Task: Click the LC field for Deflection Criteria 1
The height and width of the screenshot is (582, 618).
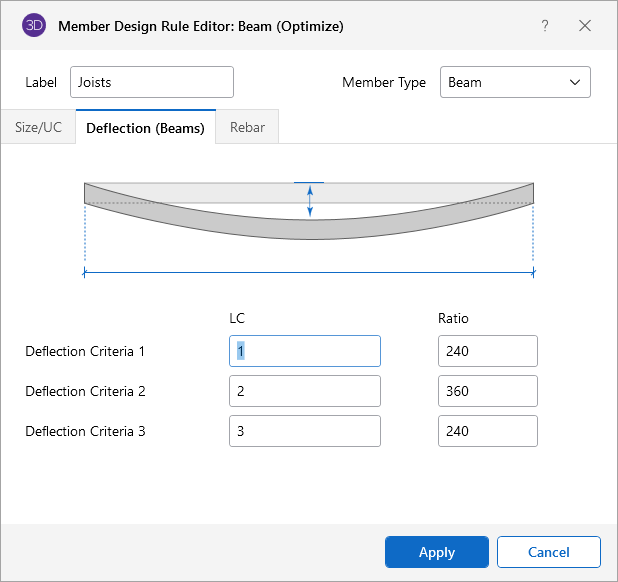Action: [x=304, y=351]
